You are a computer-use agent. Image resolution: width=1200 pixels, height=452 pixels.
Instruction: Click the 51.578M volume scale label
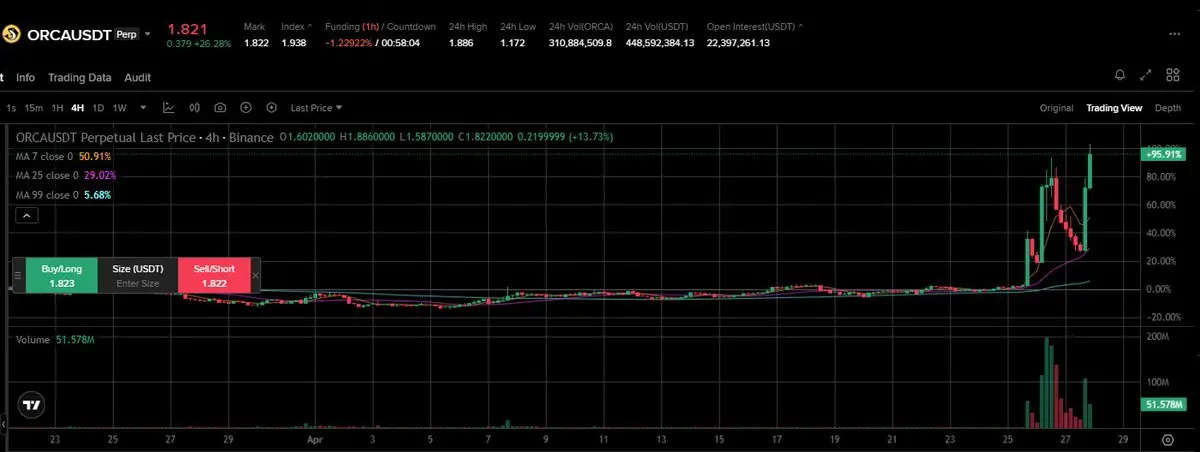point(1163,404)
